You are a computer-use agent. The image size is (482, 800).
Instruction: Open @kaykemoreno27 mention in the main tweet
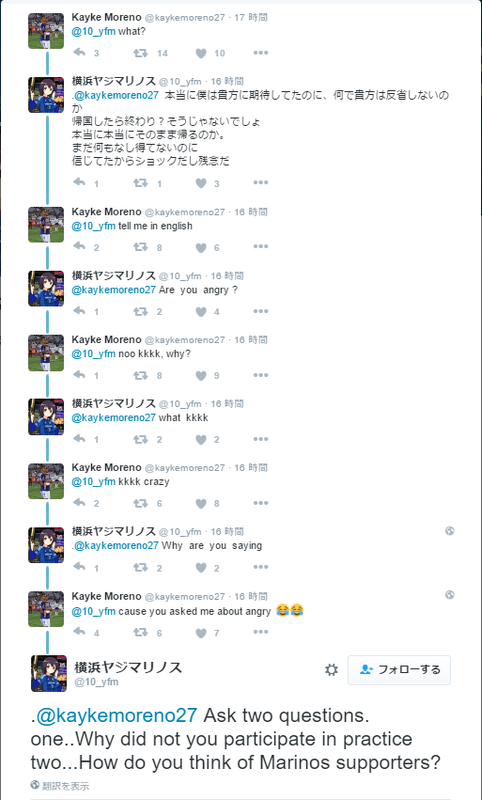116,715
